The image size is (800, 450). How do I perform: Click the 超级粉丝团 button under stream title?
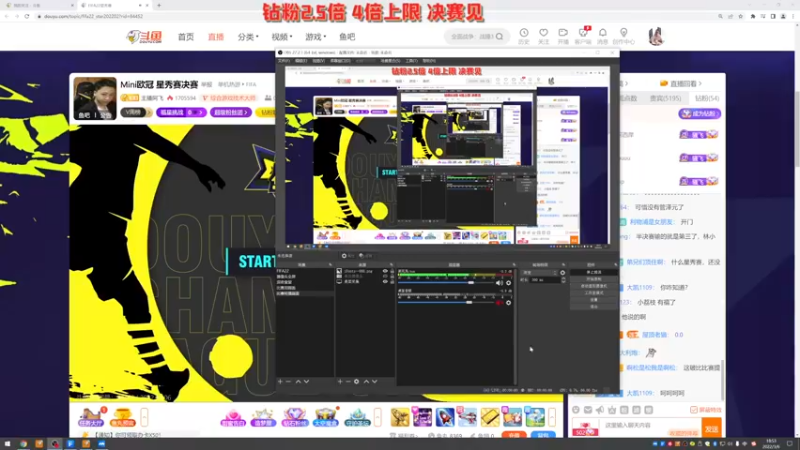tap(231, 112)
